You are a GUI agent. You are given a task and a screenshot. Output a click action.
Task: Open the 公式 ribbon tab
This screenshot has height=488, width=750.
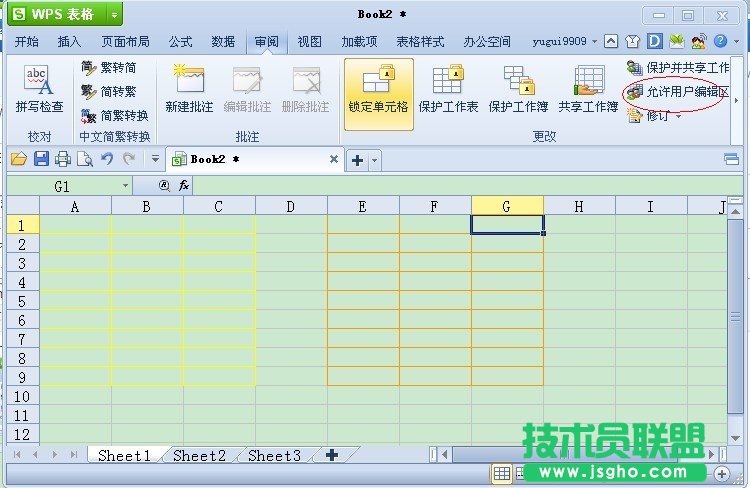[x=180, y=42]
